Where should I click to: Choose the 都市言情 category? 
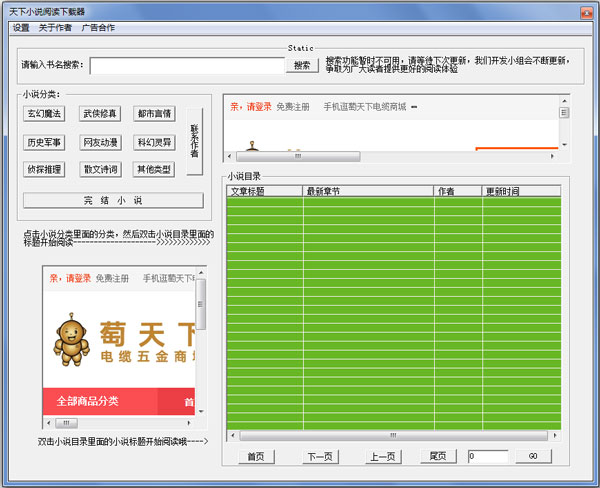(154, 114)
